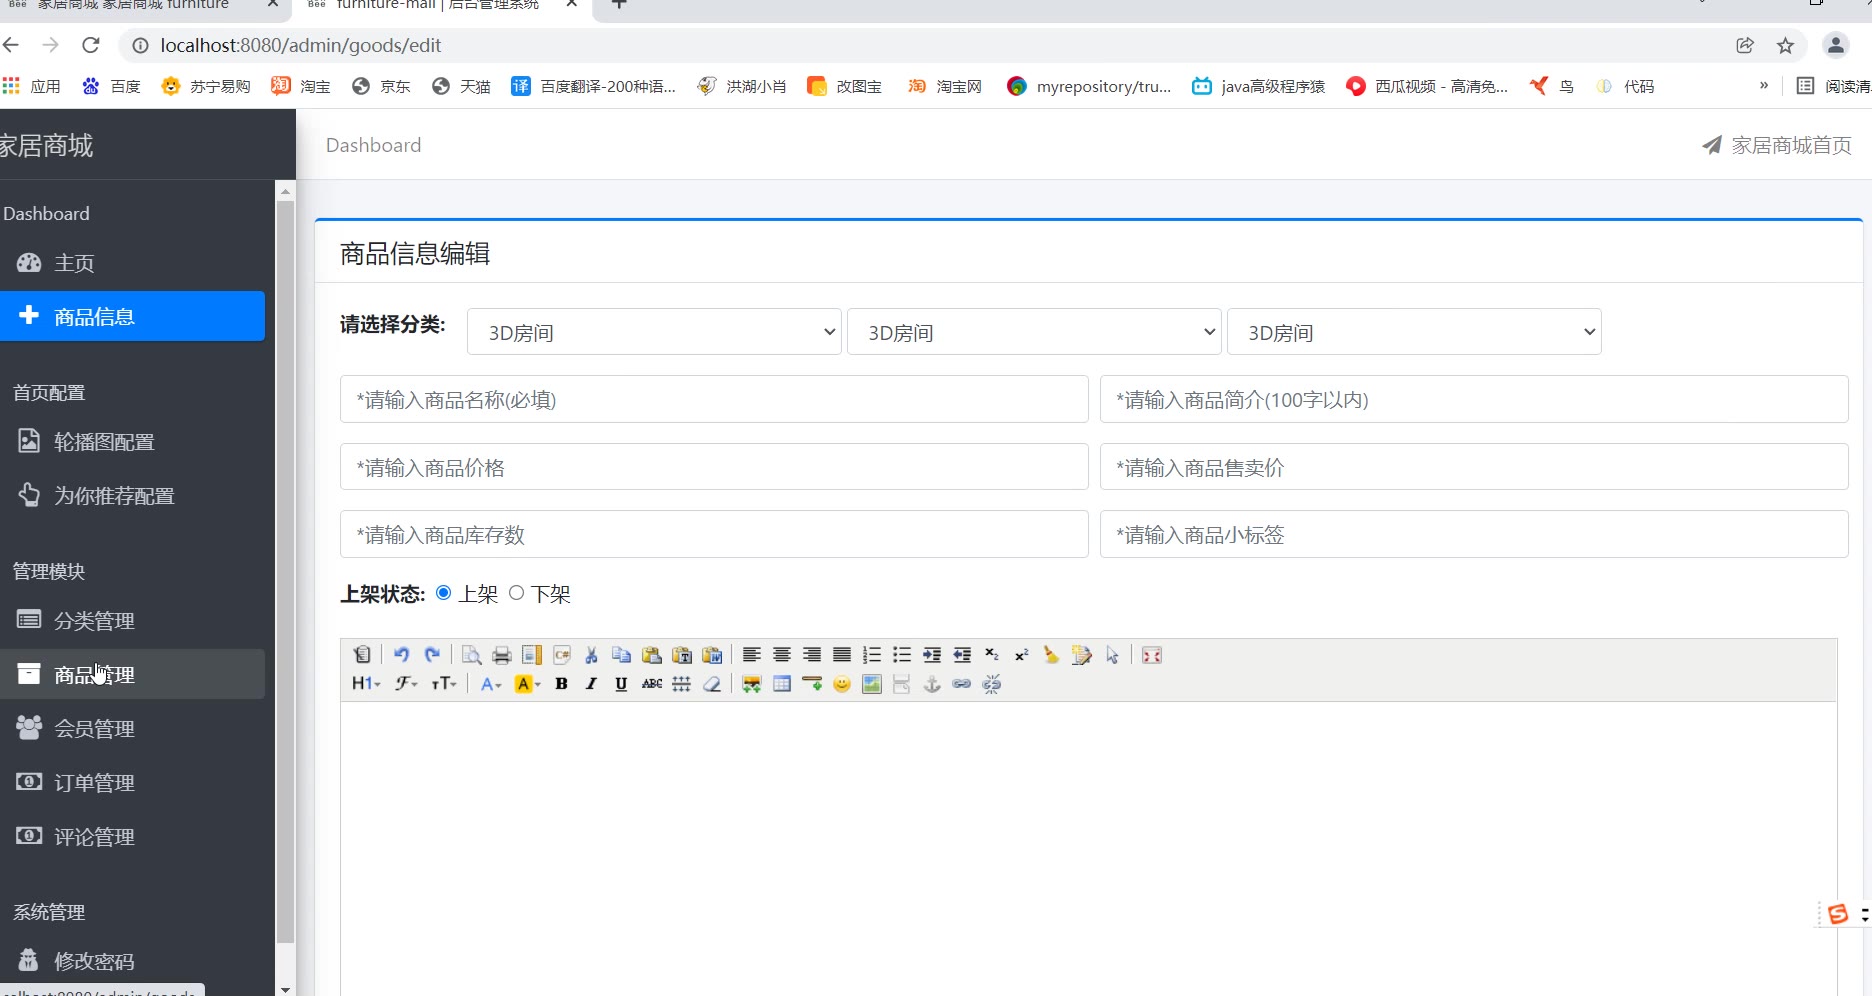Redo edit in the editor toolbar
The width and height of the screenshot is (1872, 996).
(x=432, y=655)
